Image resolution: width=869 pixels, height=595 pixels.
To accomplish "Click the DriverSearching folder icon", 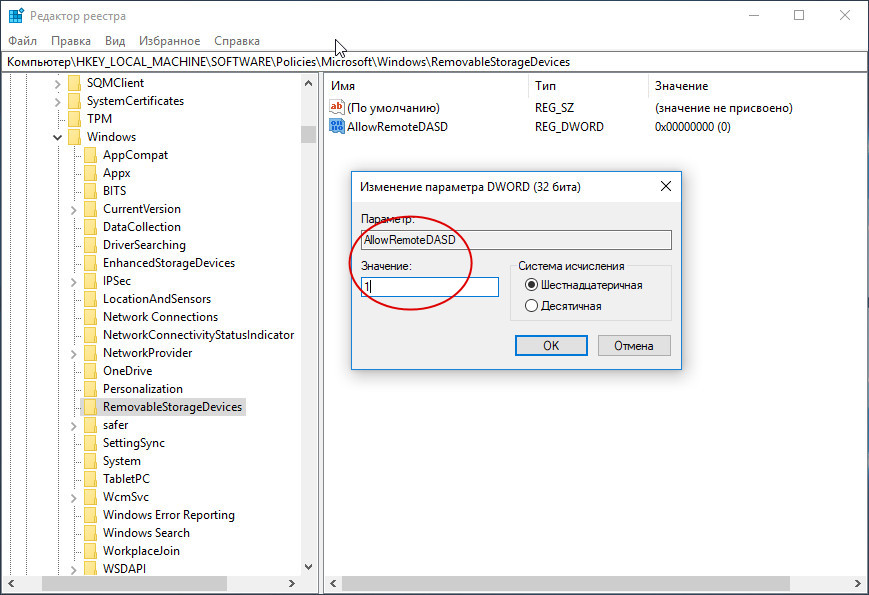I will [x=90, y=245].
